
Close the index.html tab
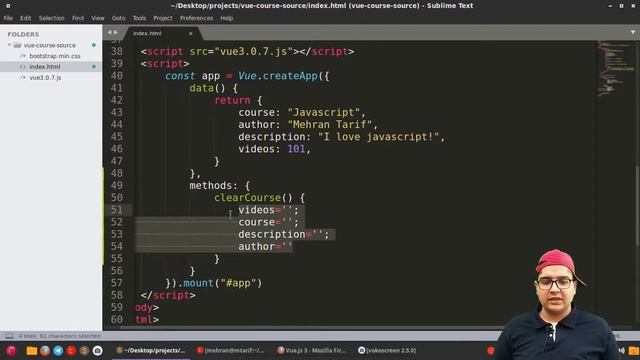tap(191, 33)
